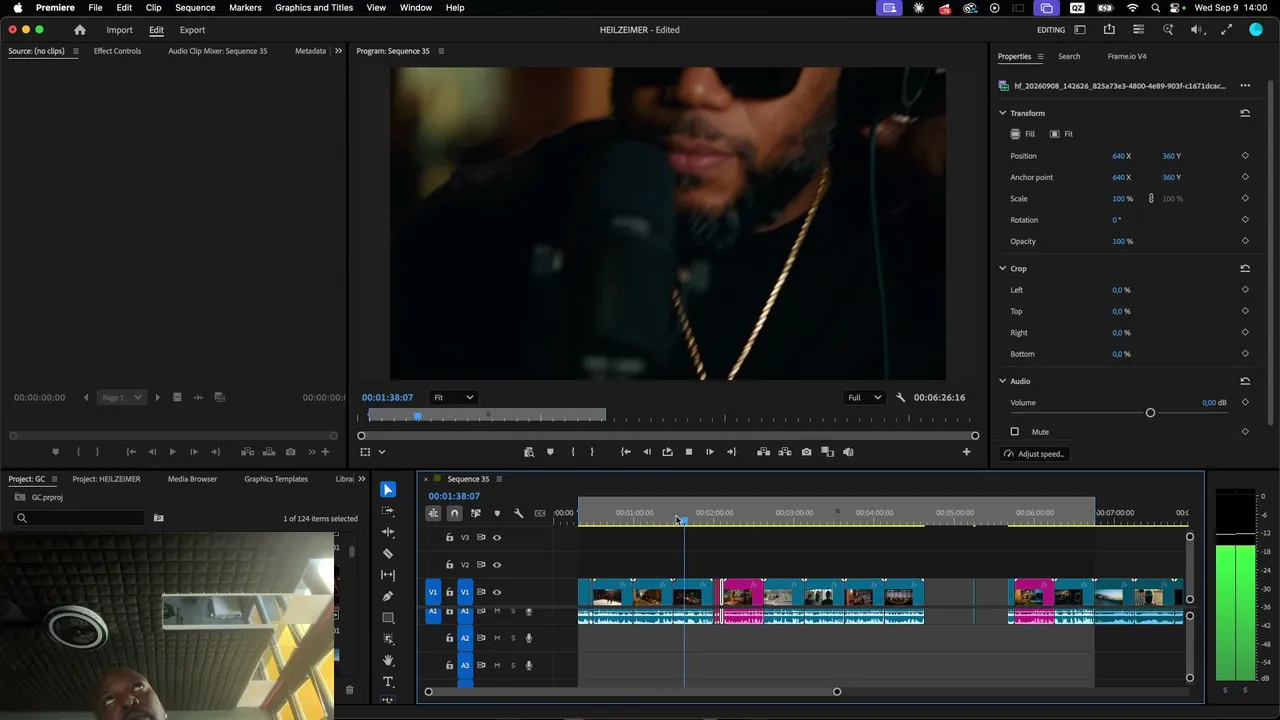The image size is (1280, 720).
Task: Toggle lock on track V3
Action: pos(449,538)
